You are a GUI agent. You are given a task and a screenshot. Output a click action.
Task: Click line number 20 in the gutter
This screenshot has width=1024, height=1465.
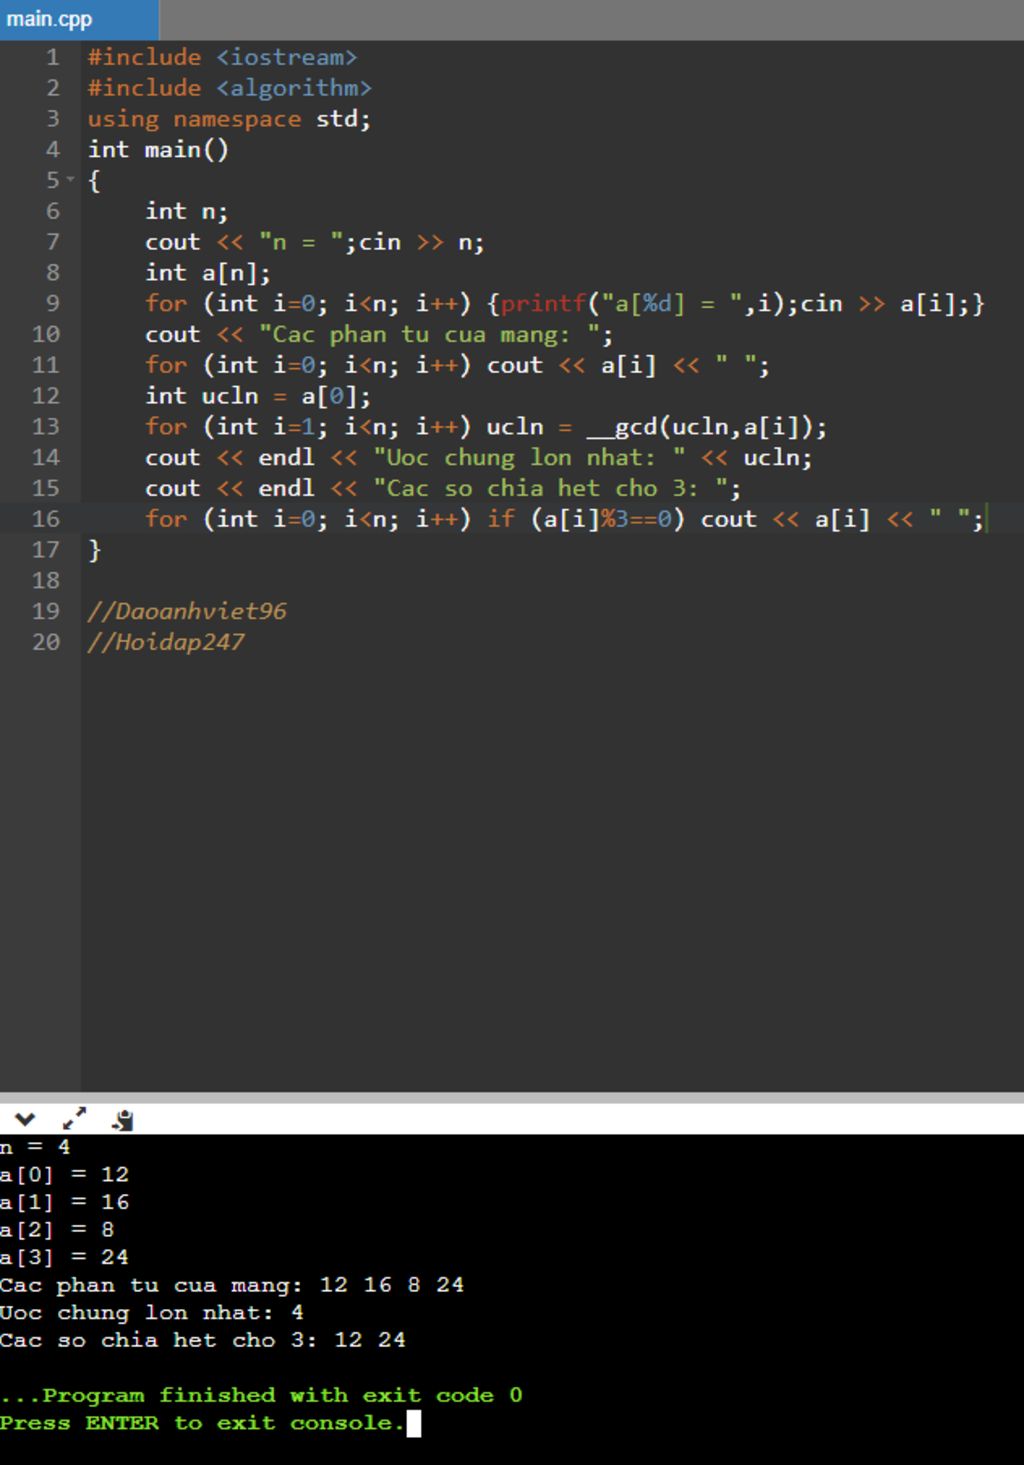coord(46,641)
